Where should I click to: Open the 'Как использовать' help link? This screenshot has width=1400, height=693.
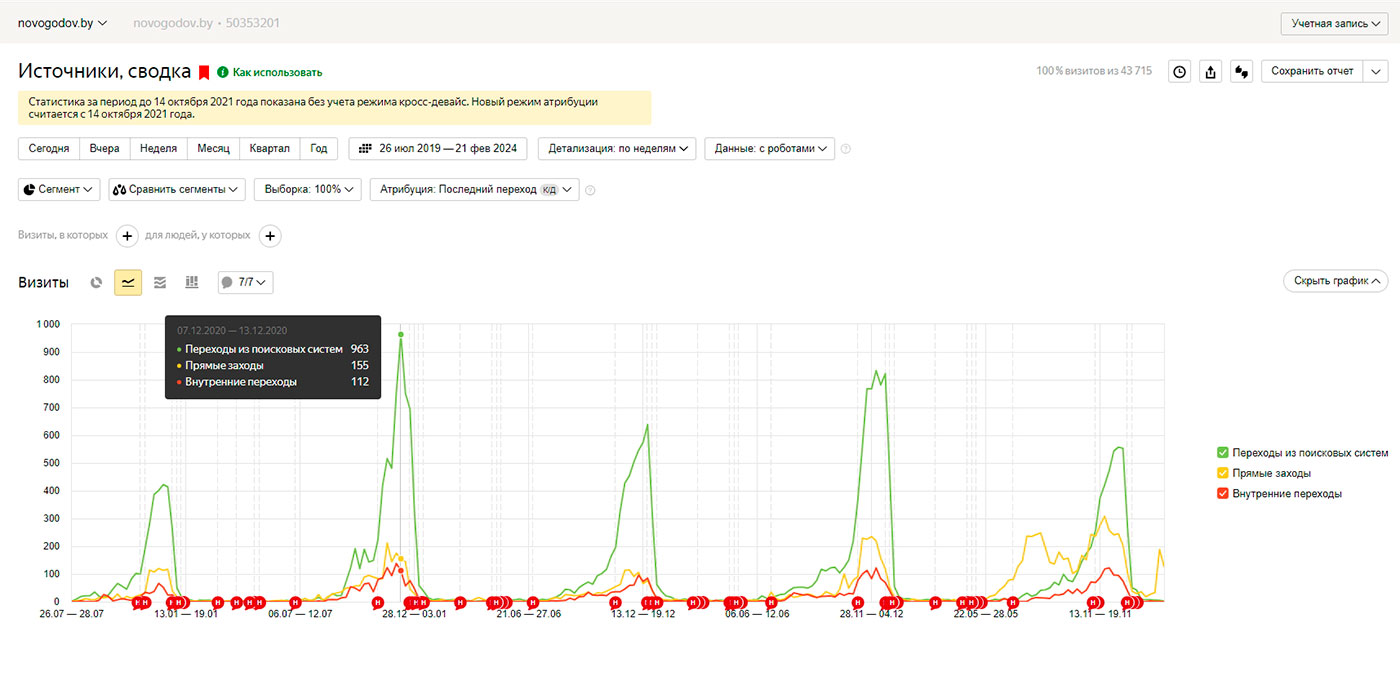tap(277, 72)
